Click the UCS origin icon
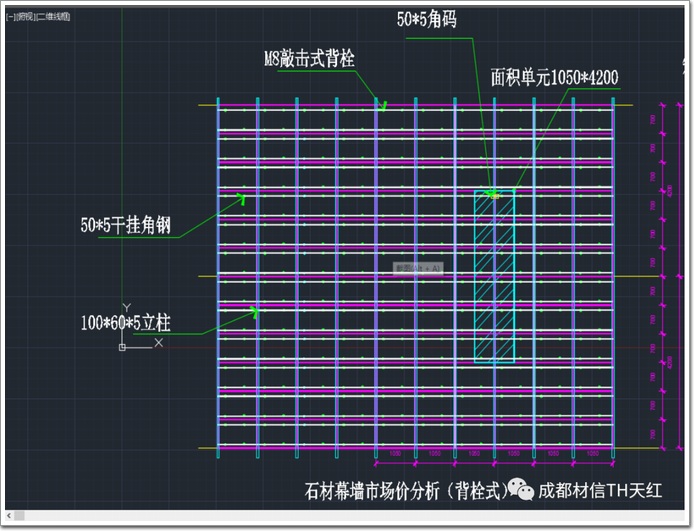This screenshot has height=531, width=694. (122, 346)
